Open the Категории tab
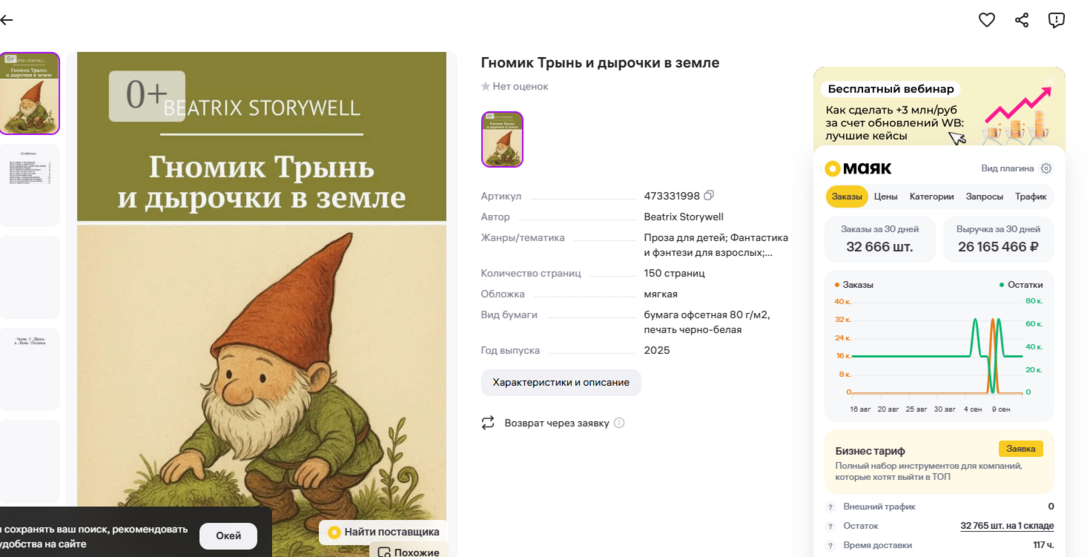This screenshot has height=557, width=1090. click(931, 197)
